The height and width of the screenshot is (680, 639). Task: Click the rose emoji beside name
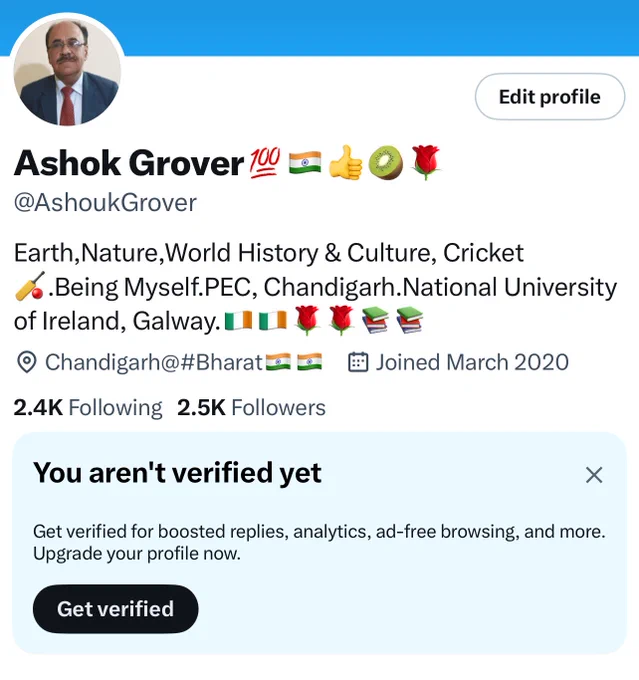pyautogui.click(x=426, y=163)
